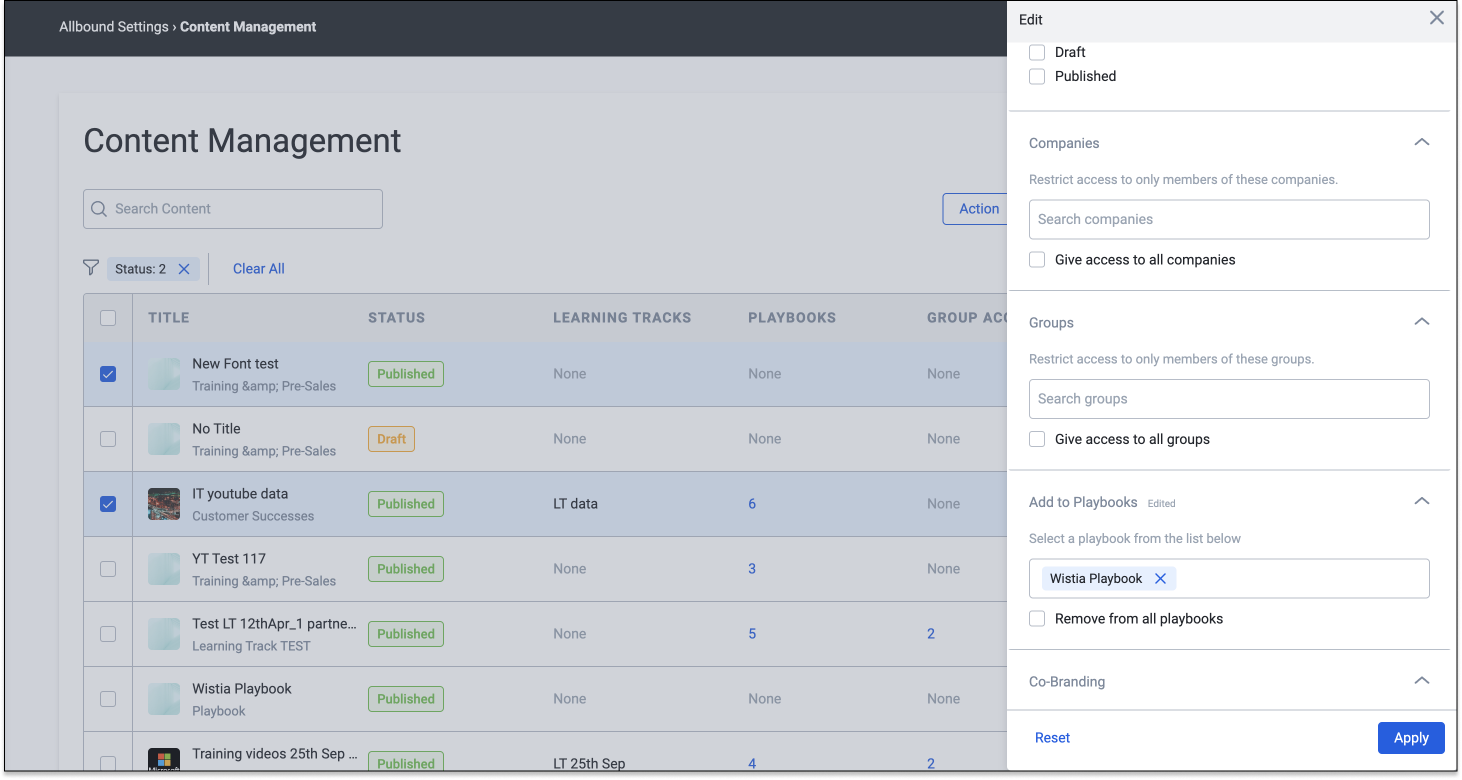The image size is (1462, 780).
Task: Check the YT Test 117 row checkbox
Action: (108, 569)
